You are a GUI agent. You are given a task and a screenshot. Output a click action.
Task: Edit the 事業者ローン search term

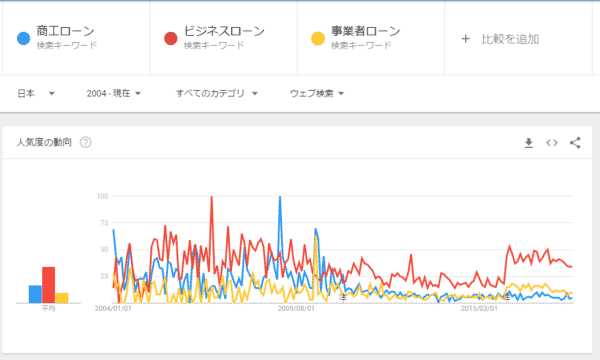coord(365,31)
